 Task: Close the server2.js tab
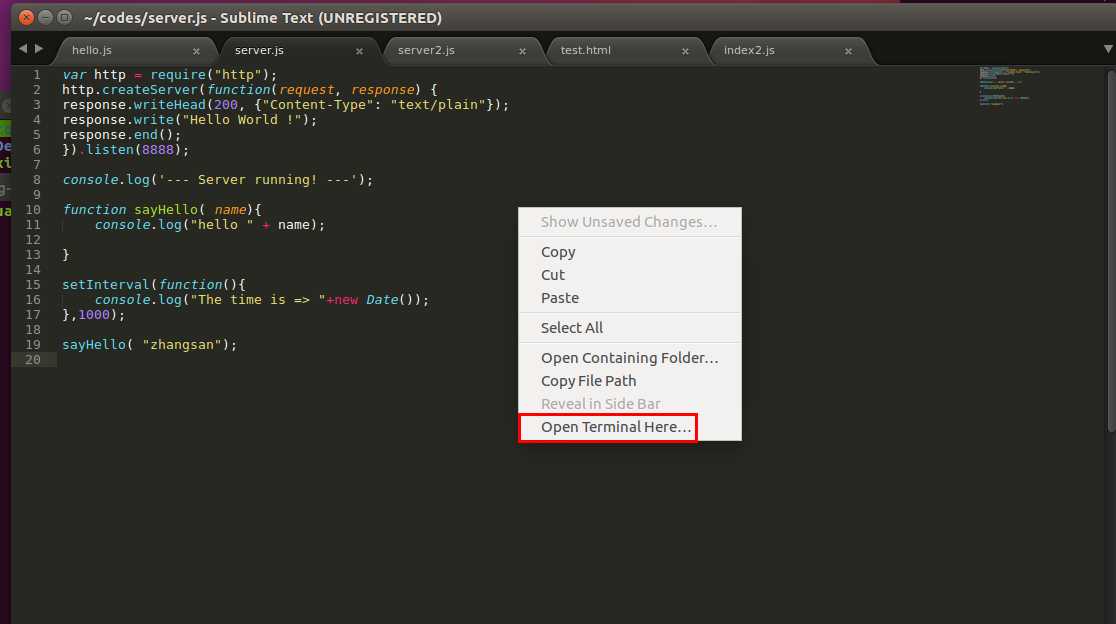pos(522,51)
